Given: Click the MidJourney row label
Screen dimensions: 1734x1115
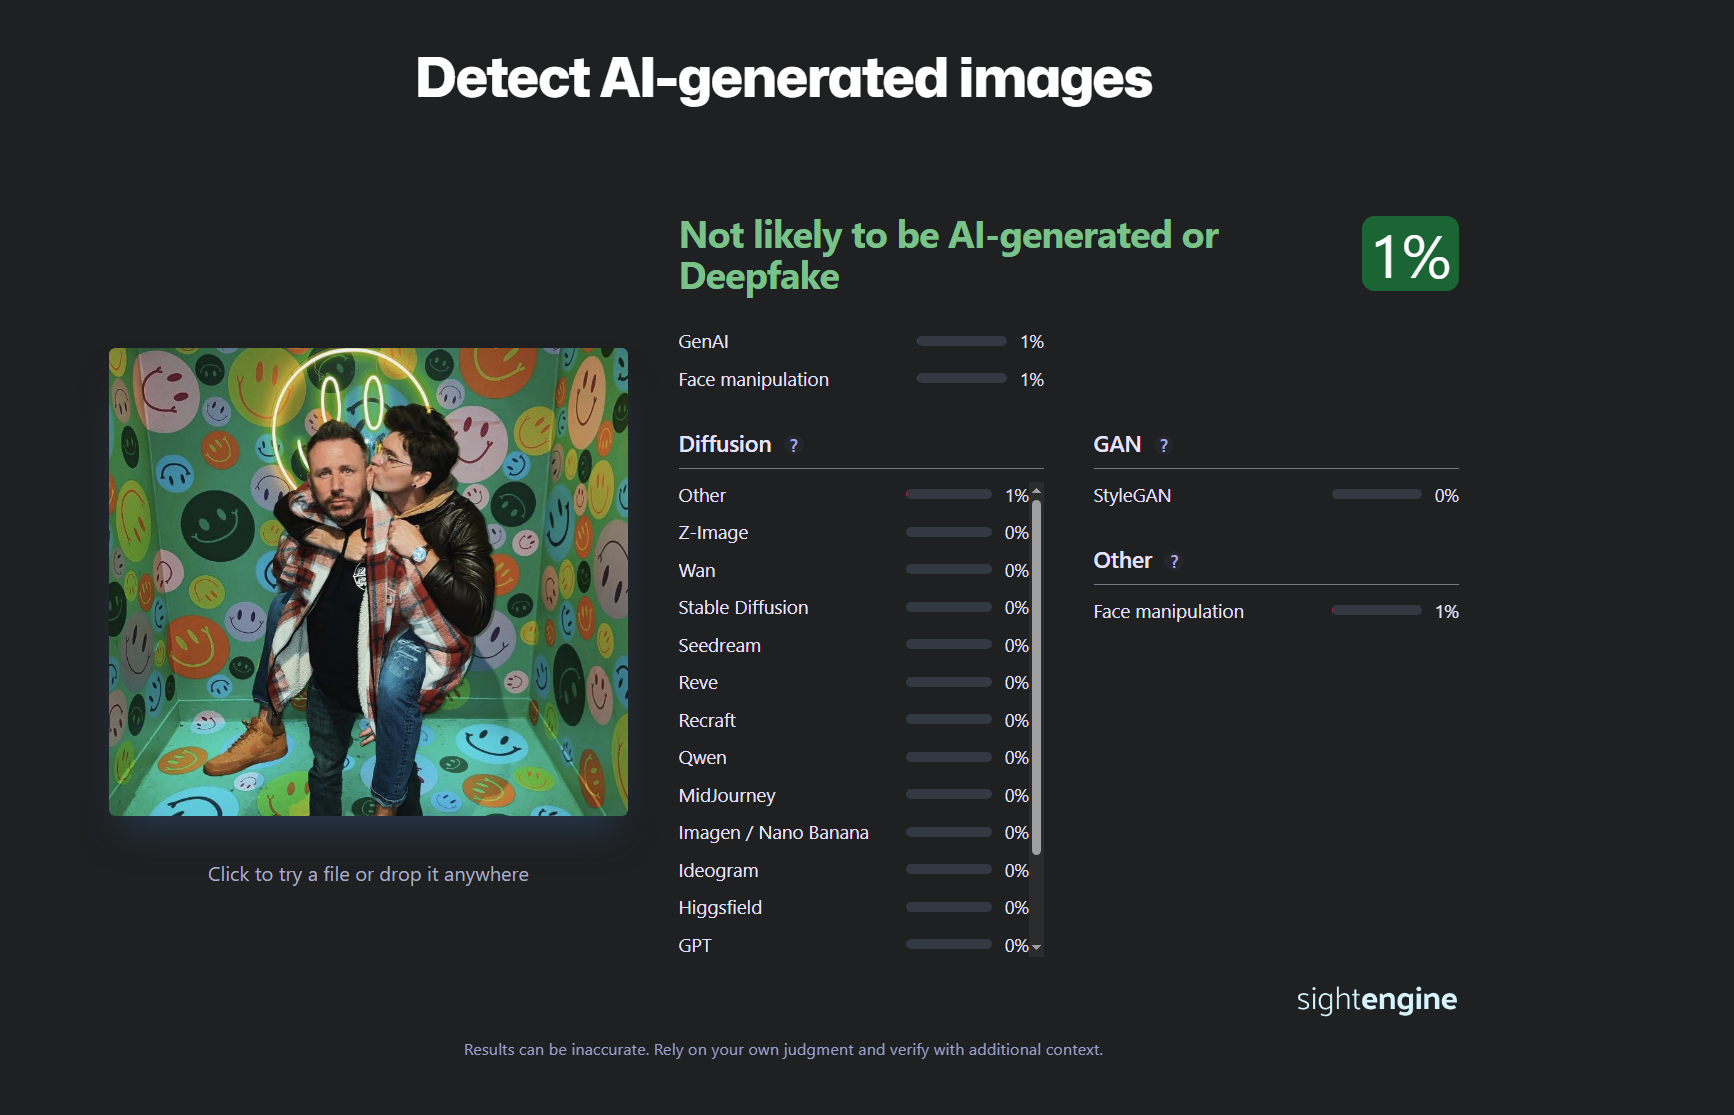Looking at the screenshot, I should click(x=727, y=796).
